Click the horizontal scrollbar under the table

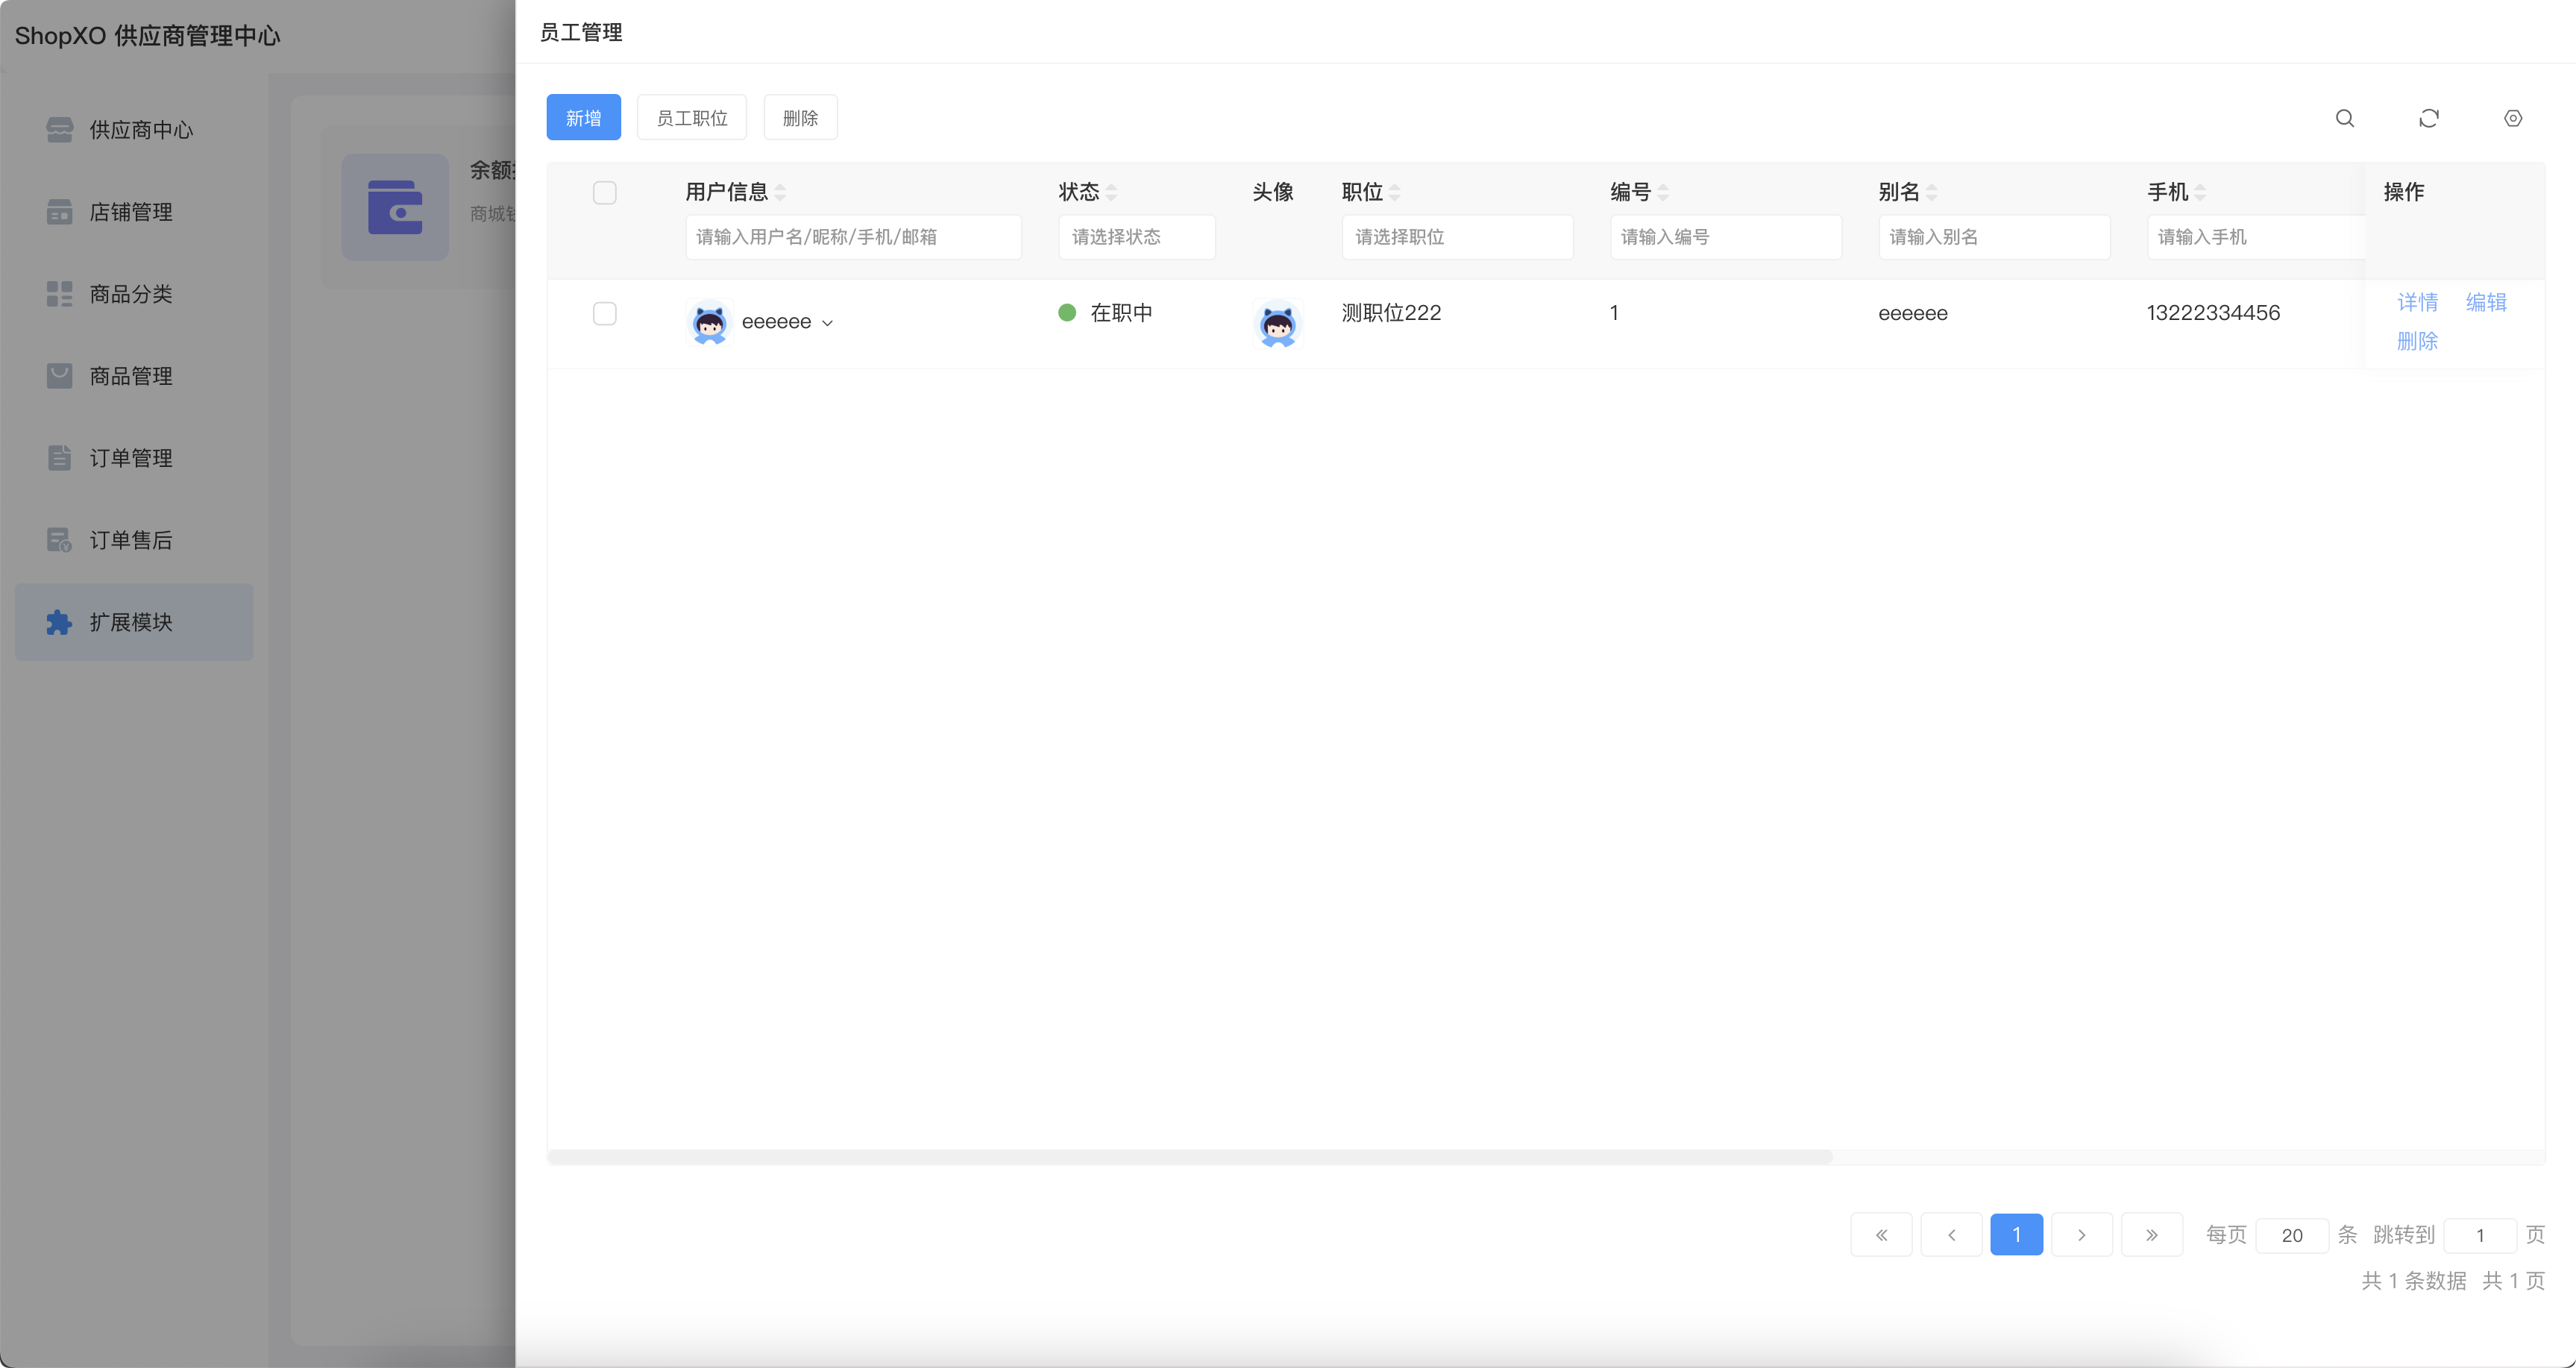click(1190, 1157)
